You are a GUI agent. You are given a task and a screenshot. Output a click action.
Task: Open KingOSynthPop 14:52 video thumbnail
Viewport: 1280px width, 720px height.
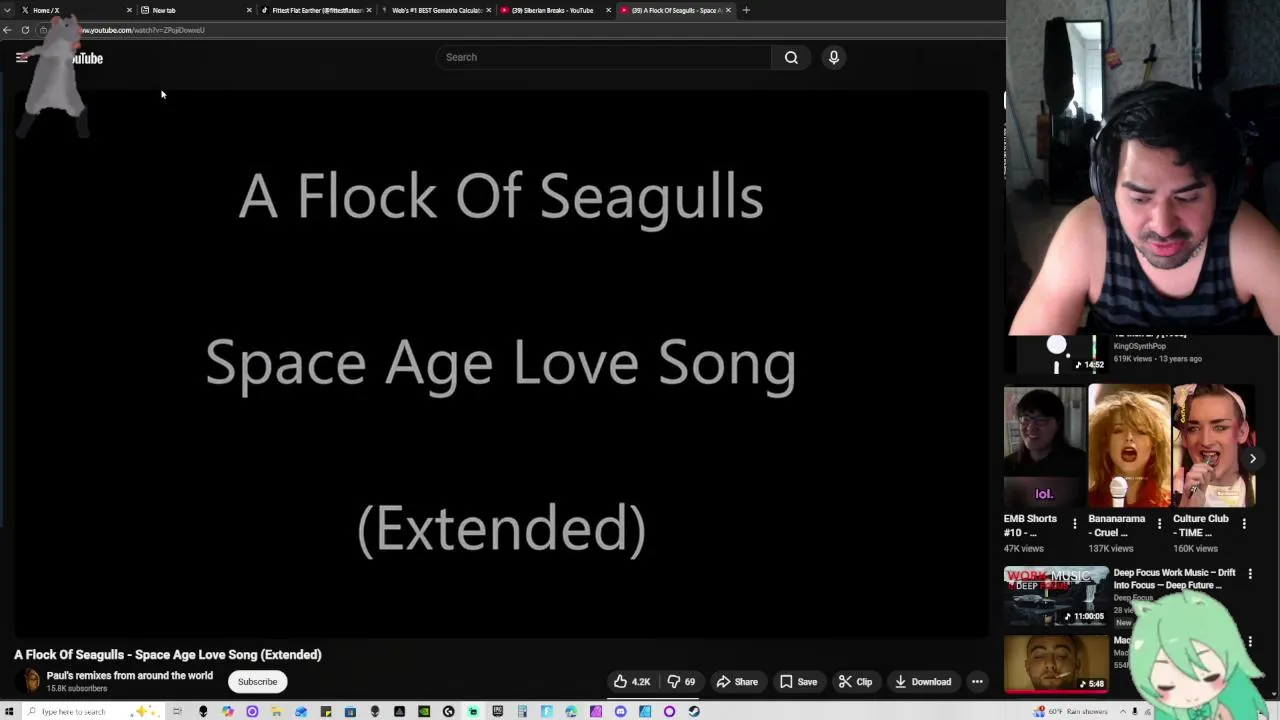pyautogui.click(x=1055, y=354)
